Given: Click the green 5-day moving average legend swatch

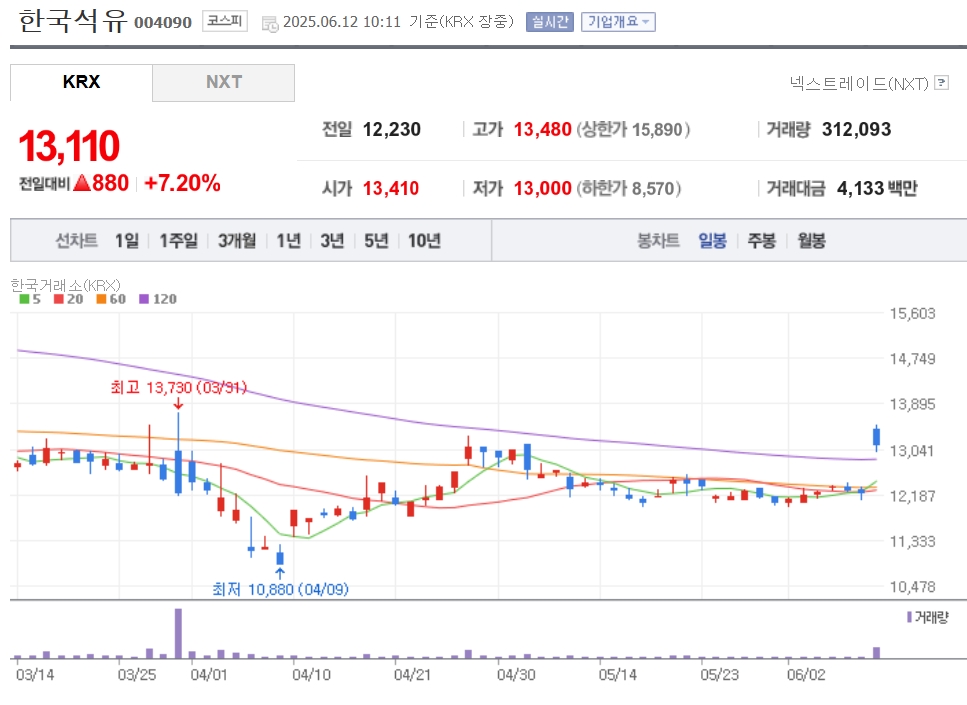Looking at the screenshot, I should pyautogui.click(x=24, y=299).
